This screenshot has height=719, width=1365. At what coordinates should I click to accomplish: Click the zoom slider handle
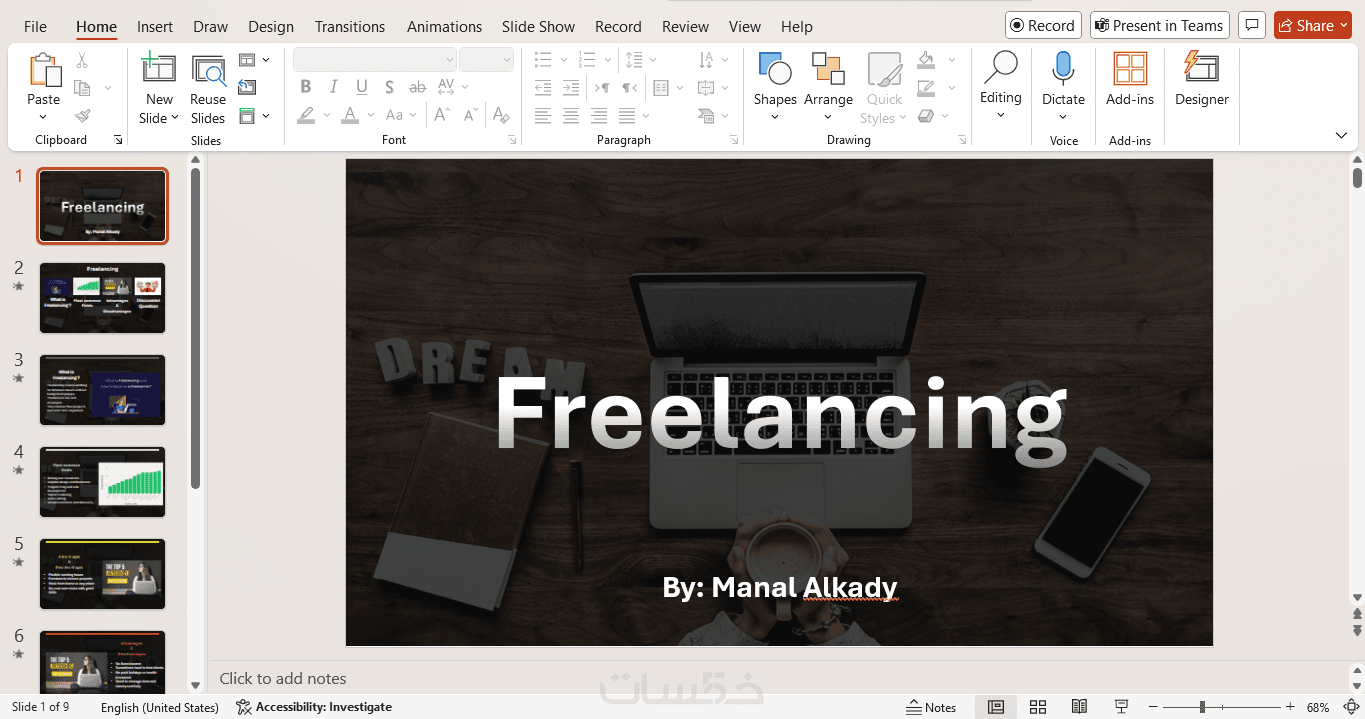pyautogui.click(x=1202, y=707)
